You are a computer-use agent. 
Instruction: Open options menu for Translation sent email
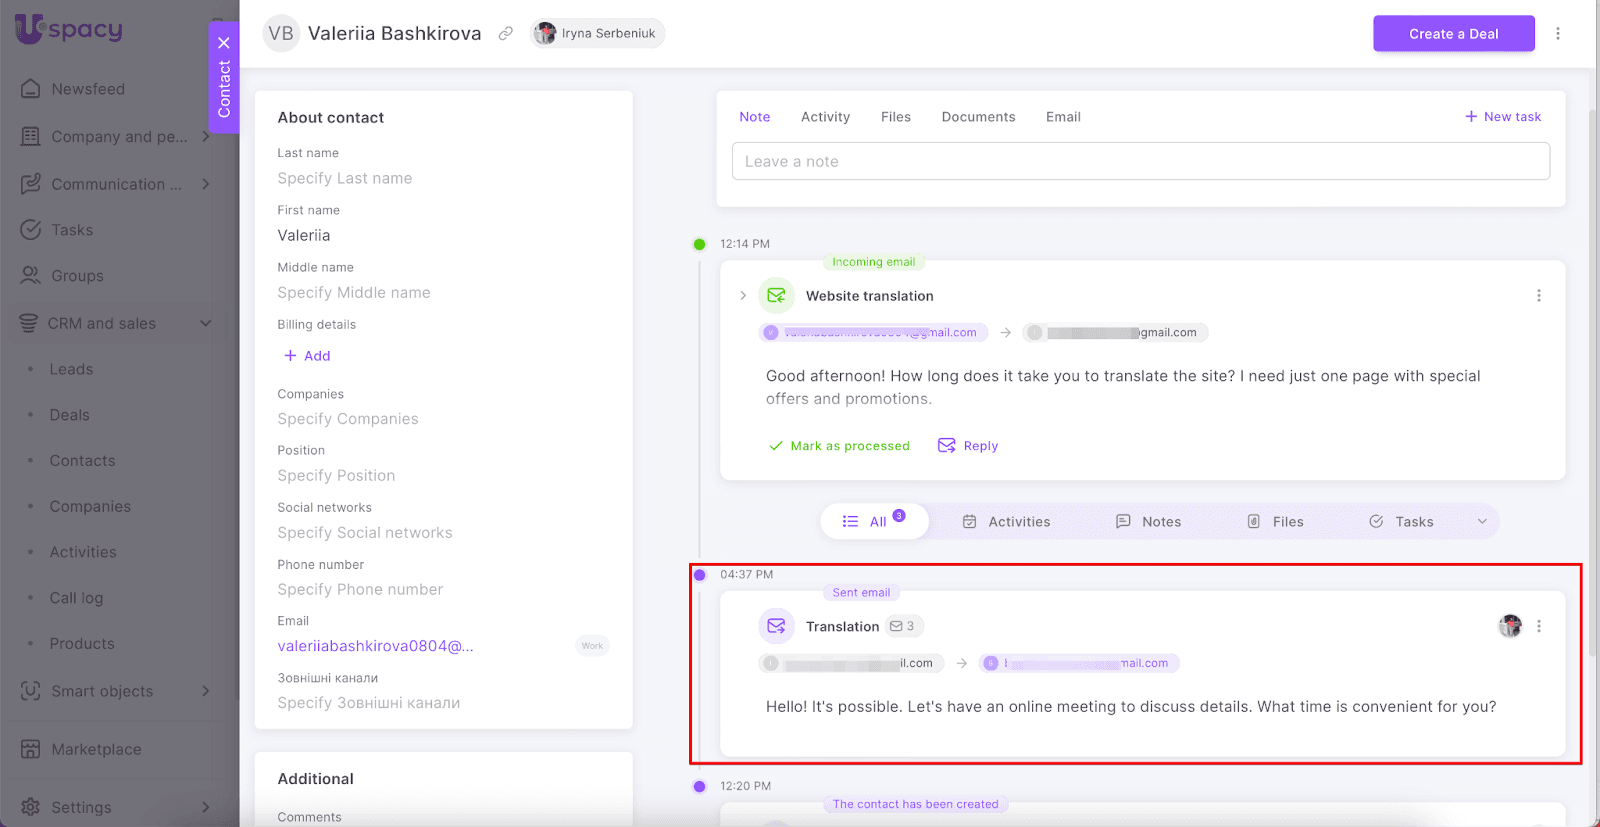pyautogui.click(x=1538, y=627)
